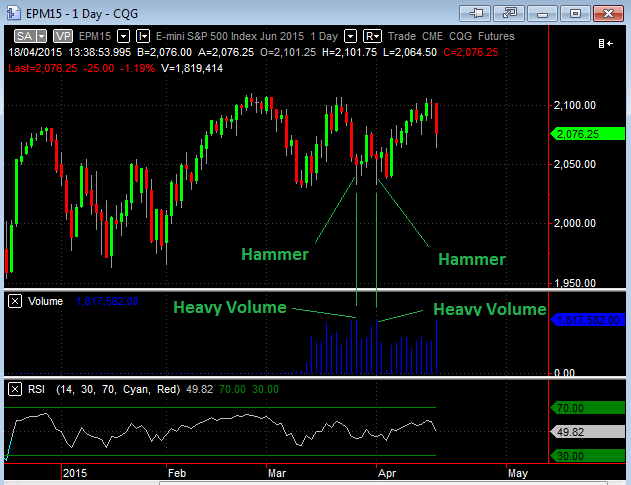Image resolution: width=631 pixels, height=485 pixels.
Task: Open the 1 Day interval dropdown
Action: (x=351, y=36)
